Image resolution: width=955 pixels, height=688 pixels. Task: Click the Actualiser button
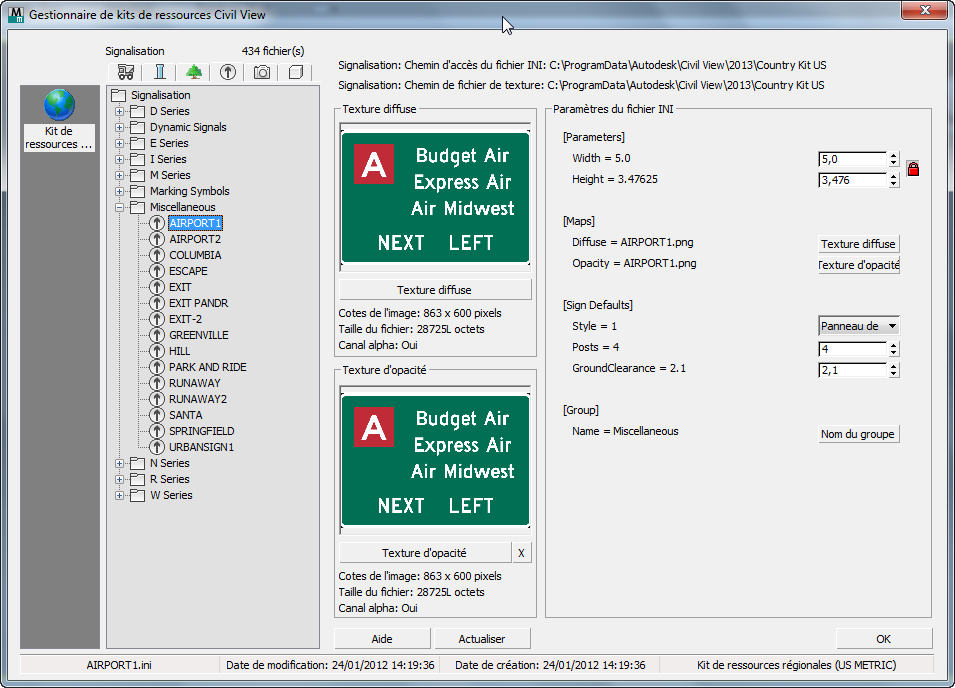[x=482, y=639]
